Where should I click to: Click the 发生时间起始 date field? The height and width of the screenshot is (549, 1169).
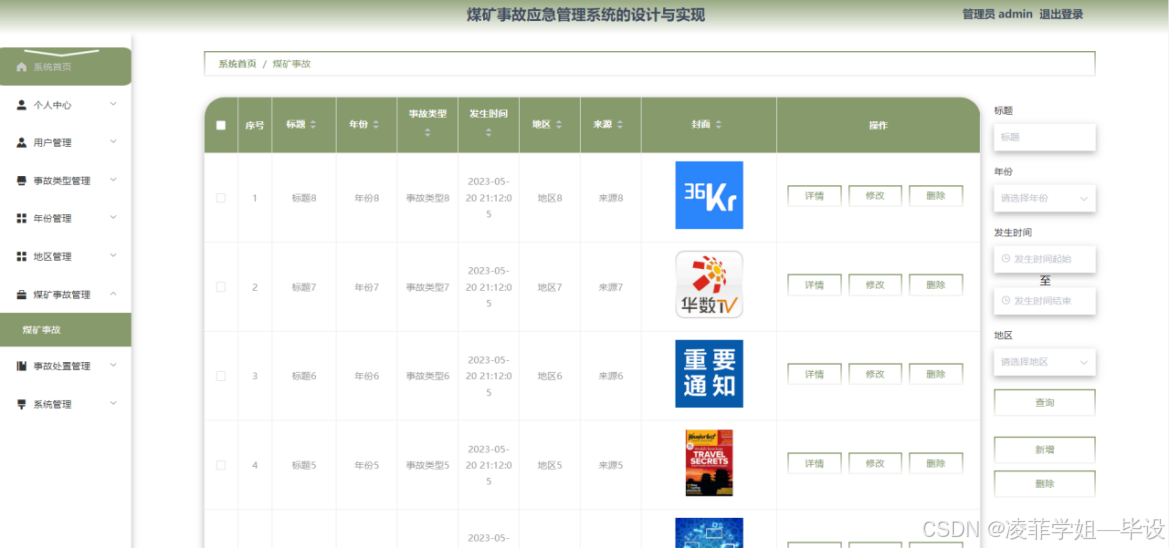1044,259
